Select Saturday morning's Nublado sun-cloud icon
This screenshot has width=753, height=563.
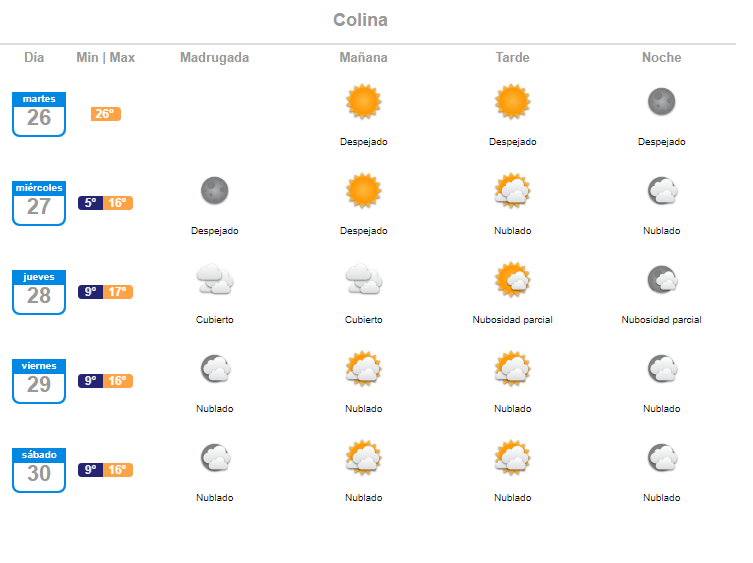coord(364,457)
